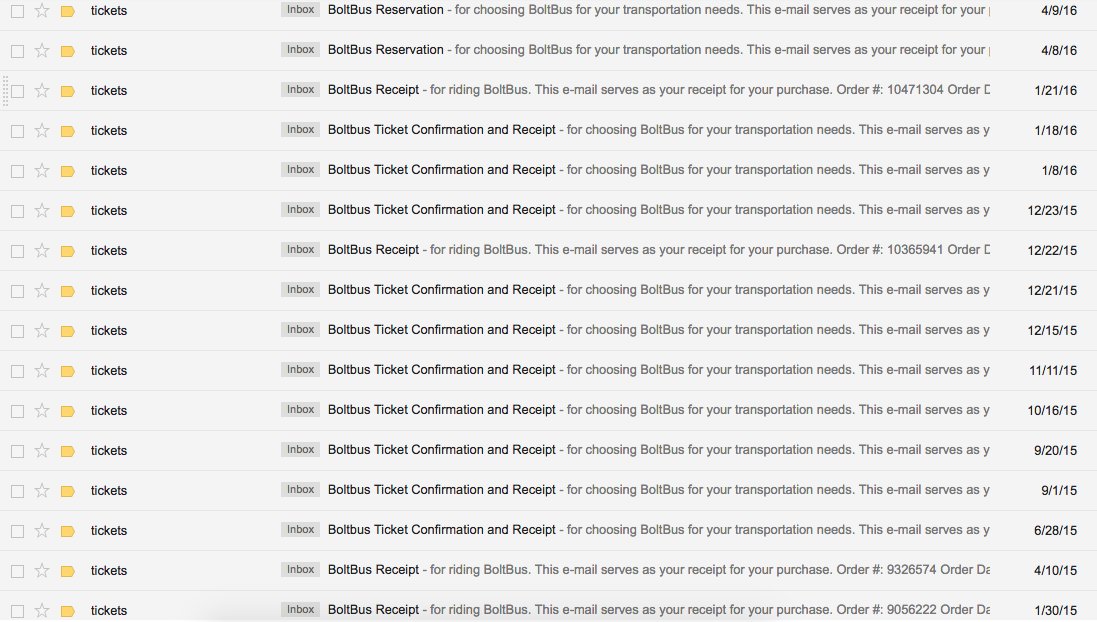
Task: Select the checkbox for the 4/8/16 email
Action: point(17,51)
